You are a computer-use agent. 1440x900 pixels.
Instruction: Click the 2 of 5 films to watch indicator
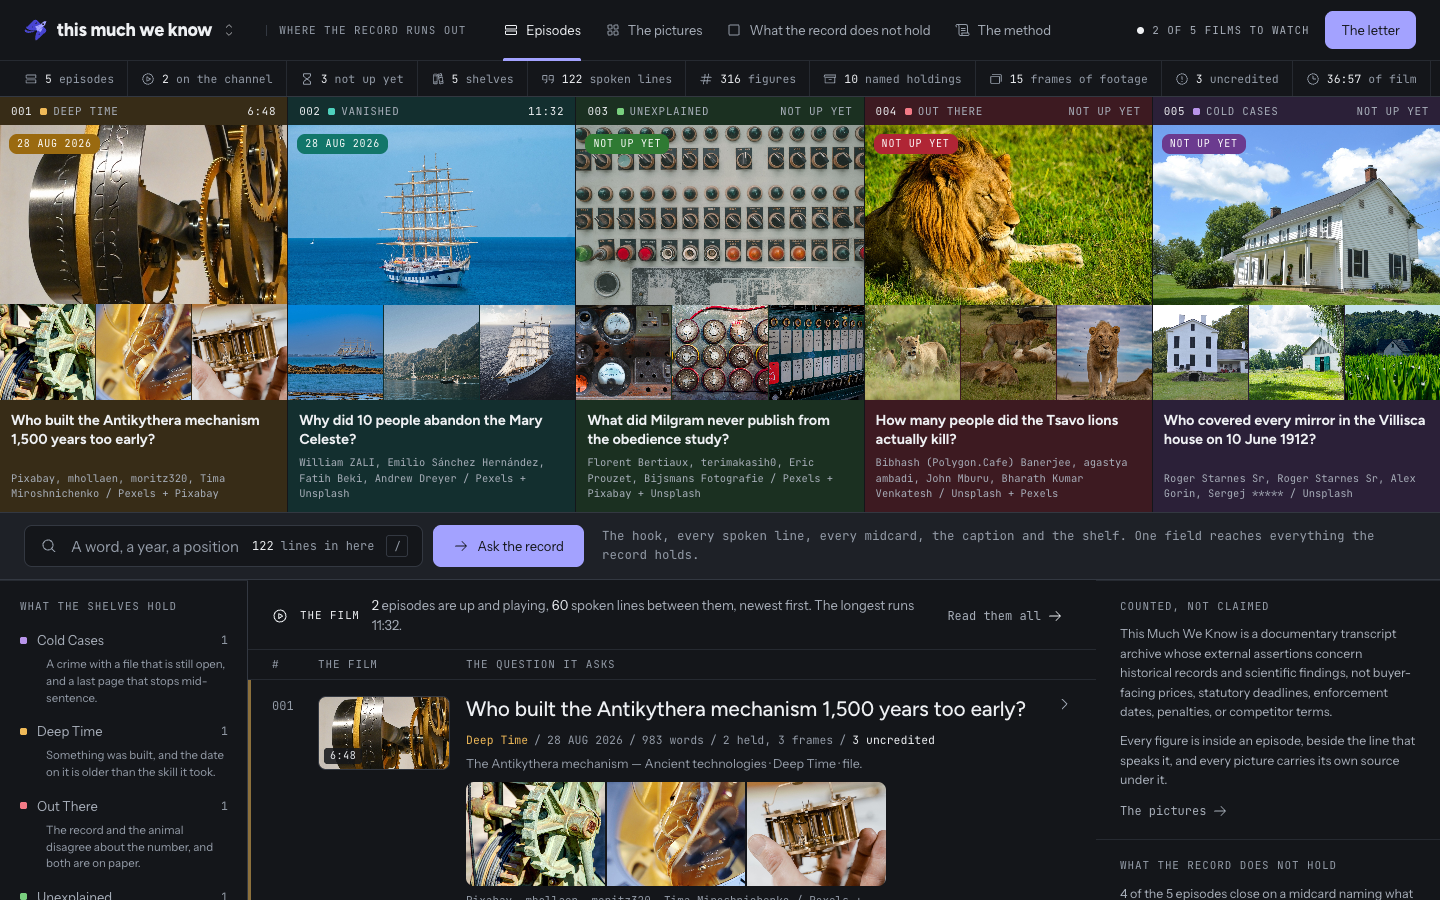click(x=1223, y=30)
